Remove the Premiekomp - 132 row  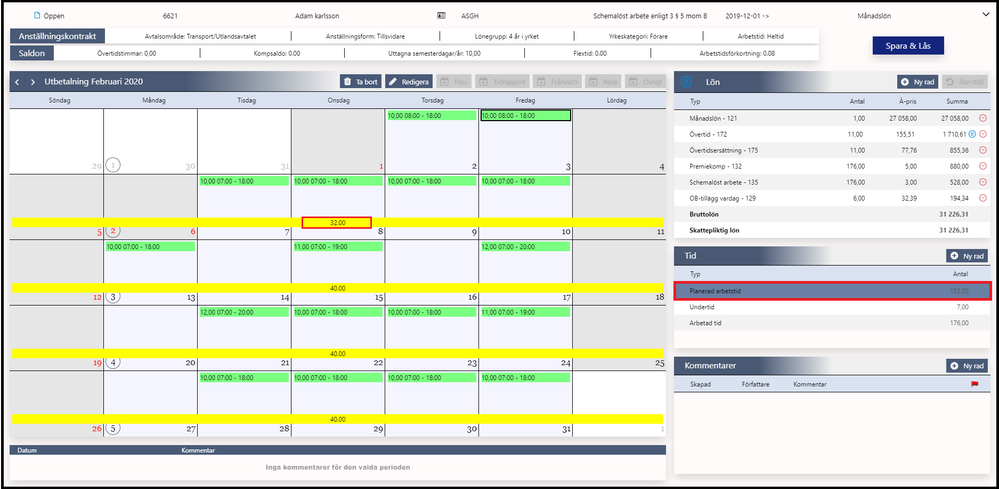click(982, 166)
